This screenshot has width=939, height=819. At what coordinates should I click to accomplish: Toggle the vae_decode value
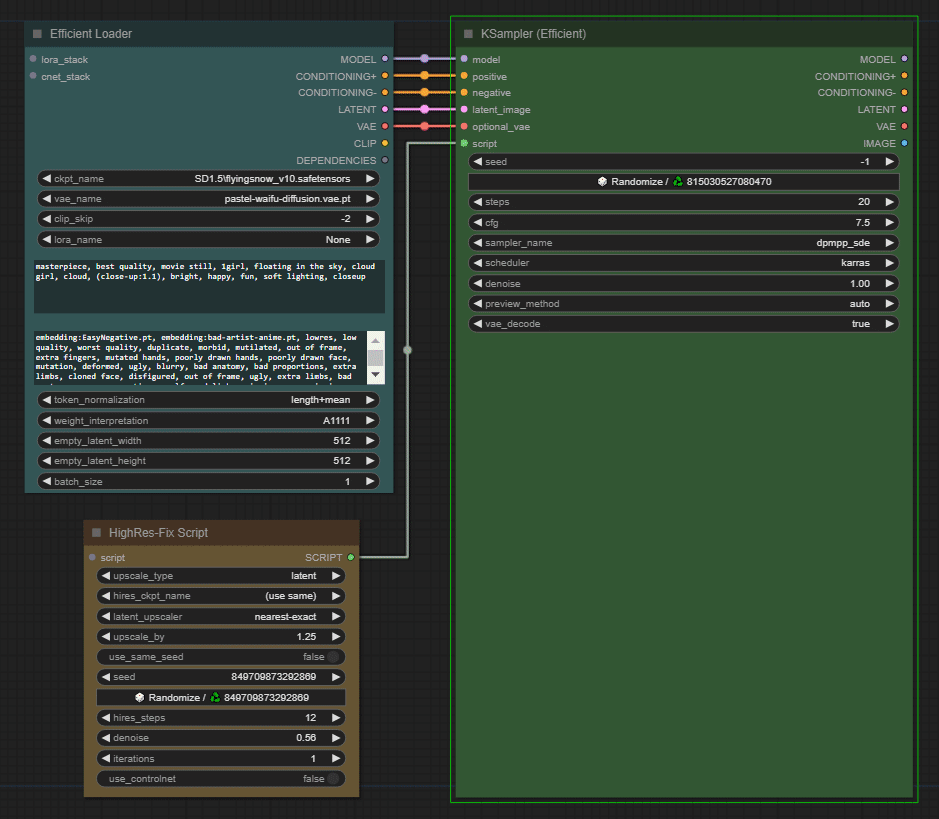[683, 324]
